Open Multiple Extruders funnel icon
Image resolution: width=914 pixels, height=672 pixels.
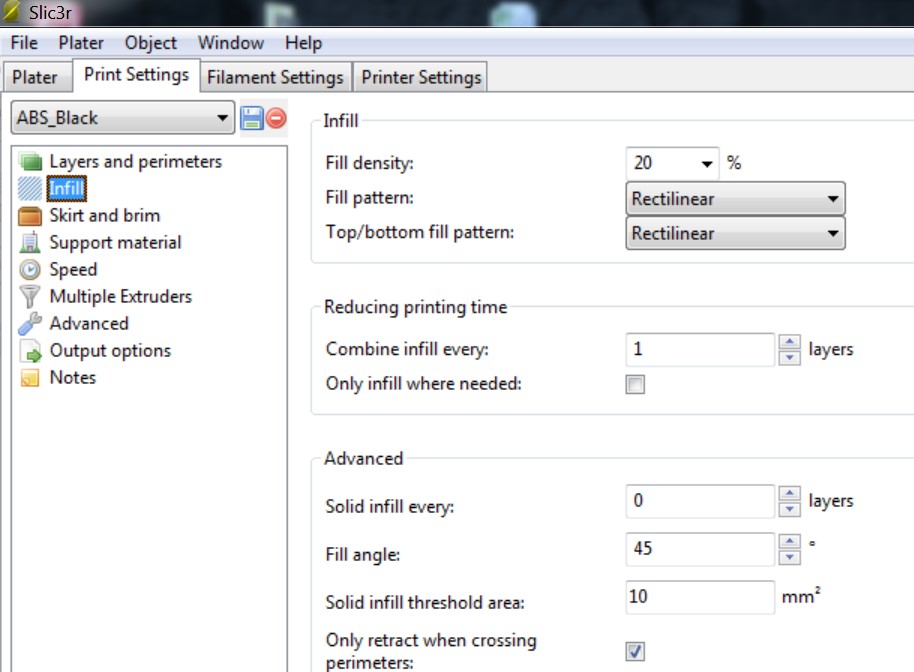click(31, 297)
